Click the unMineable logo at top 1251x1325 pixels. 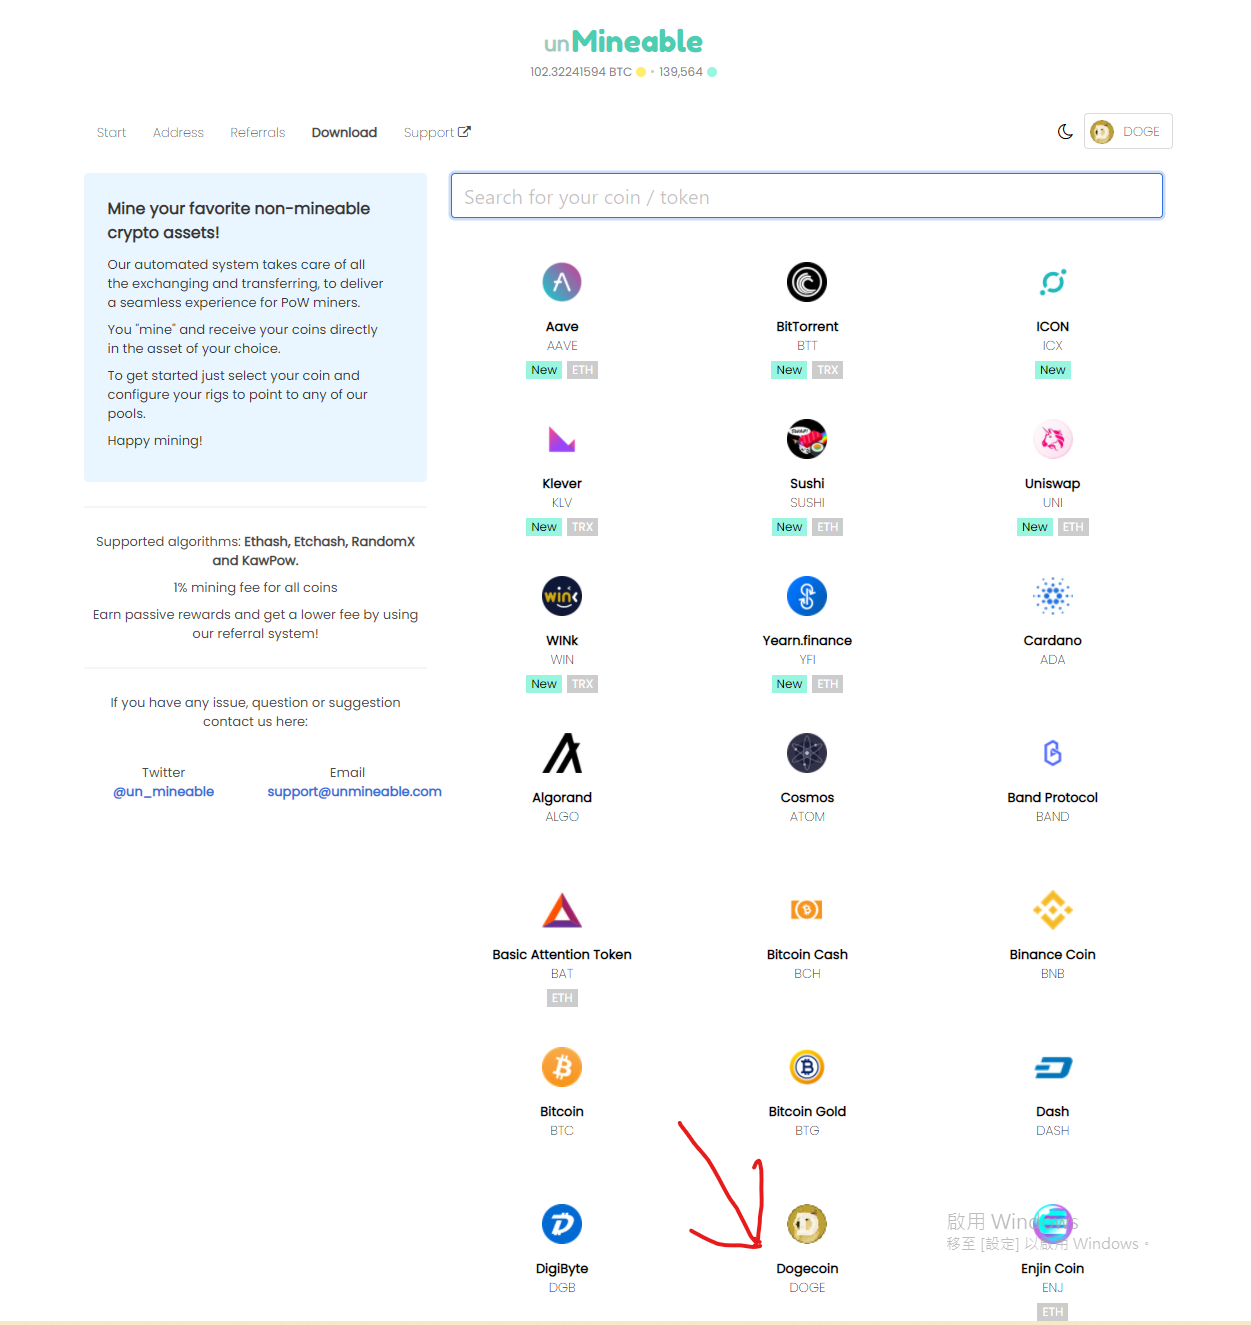(623, 42)
